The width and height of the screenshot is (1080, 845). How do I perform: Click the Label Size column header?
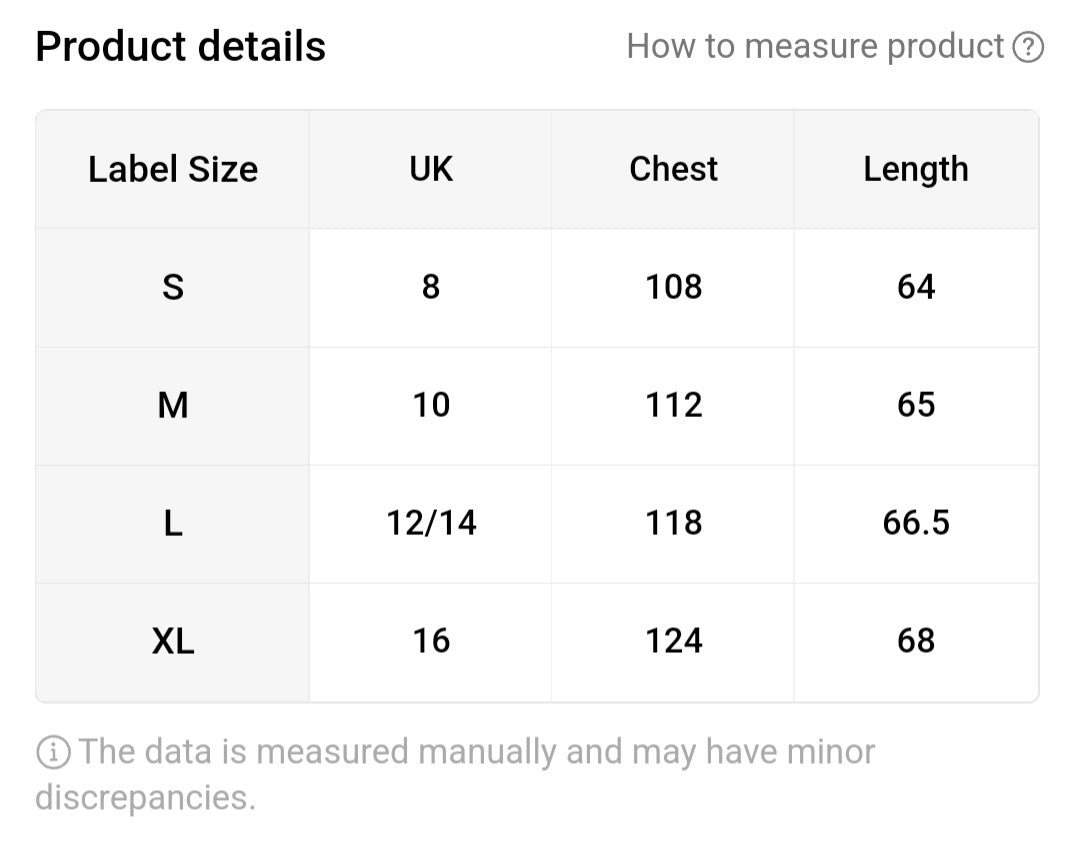[x=173, y=169]
